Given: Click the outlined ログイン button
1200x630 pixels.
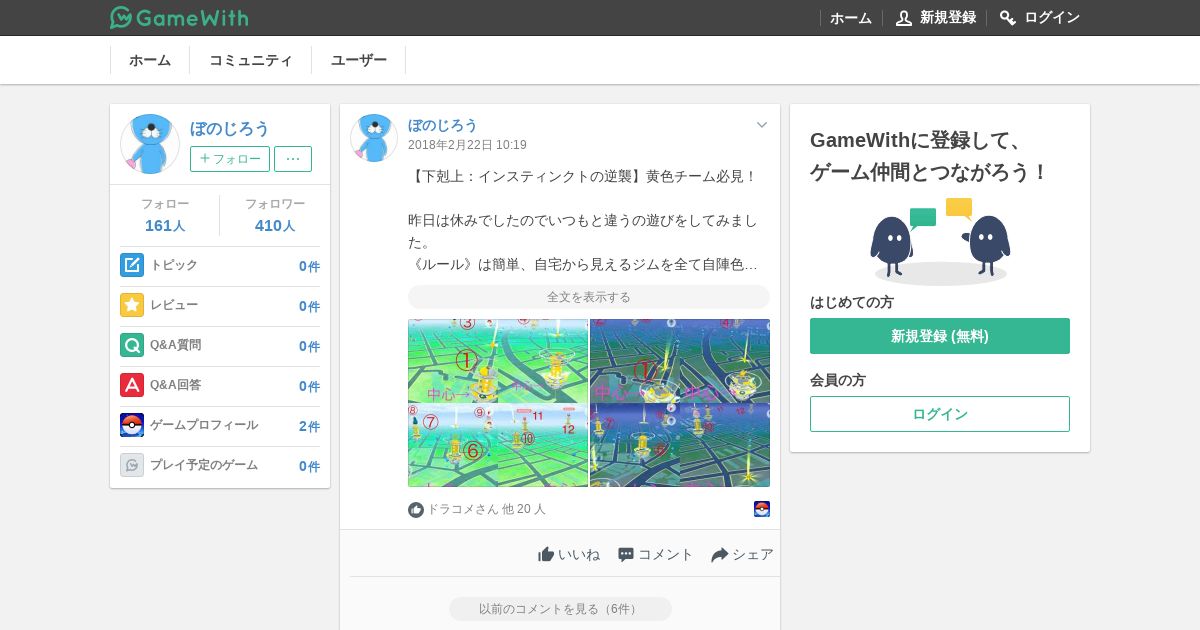Looking at the screenshot, I should coord(940,414).
